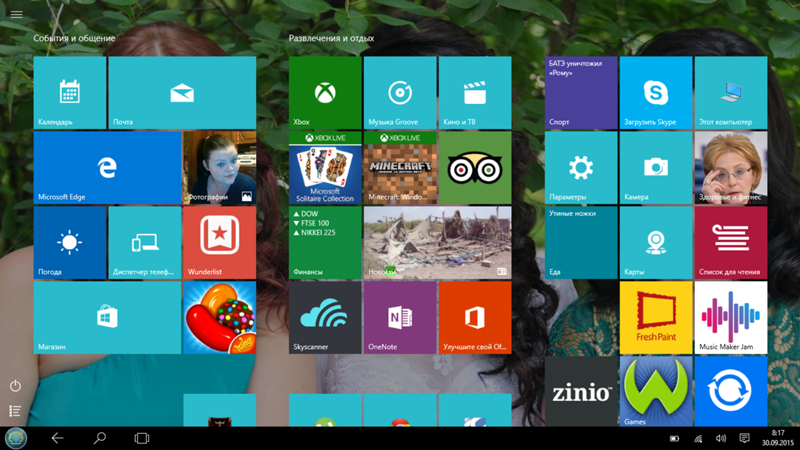Launch Microsoft Edge tile
This screenshot has width=800, height=450.
(107, 167)
